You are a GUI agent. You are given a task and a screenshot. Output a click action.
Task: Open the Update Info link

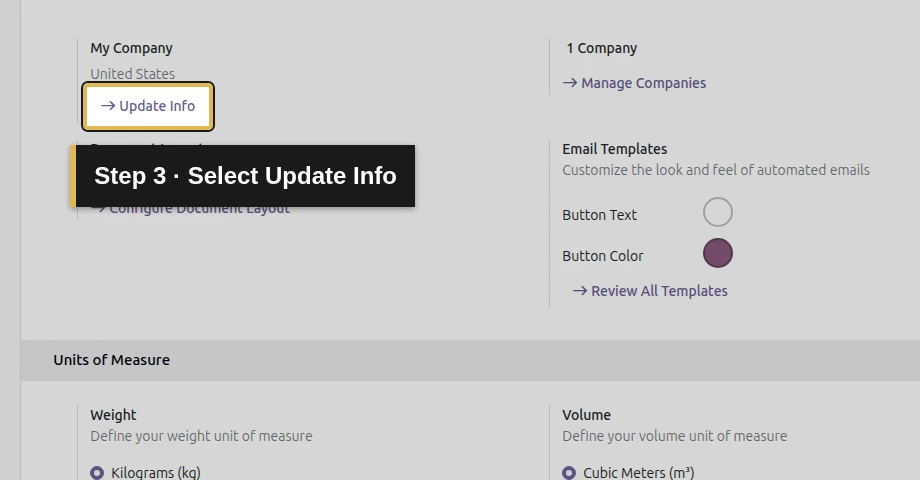click(148, 106)
